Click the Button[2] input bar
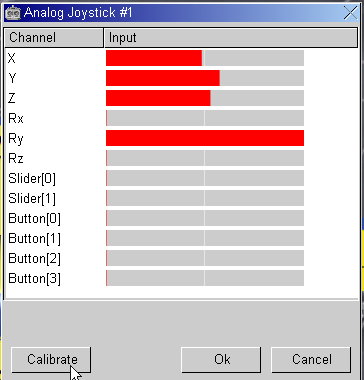Viewport: 364px width, 380px height. coord(205,258)
